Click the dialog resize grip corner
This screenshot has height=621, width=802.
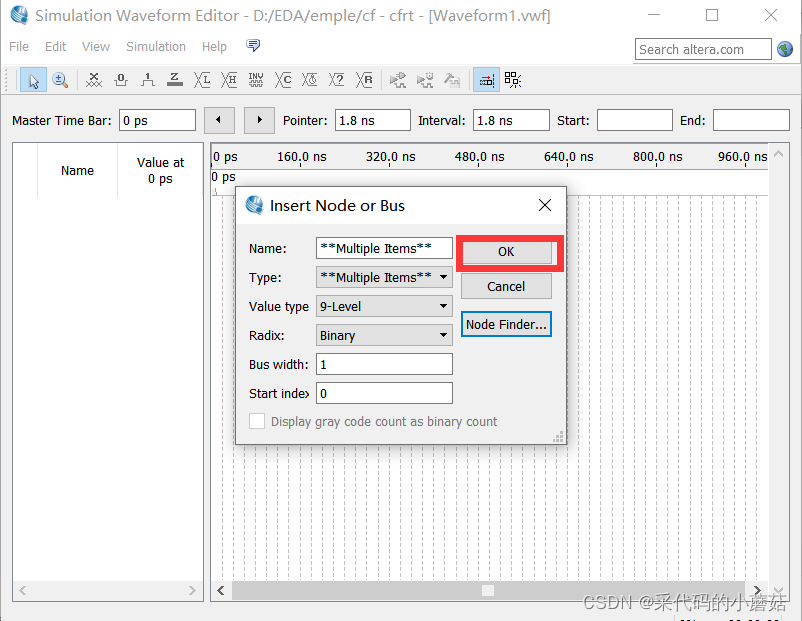point(559,436)
